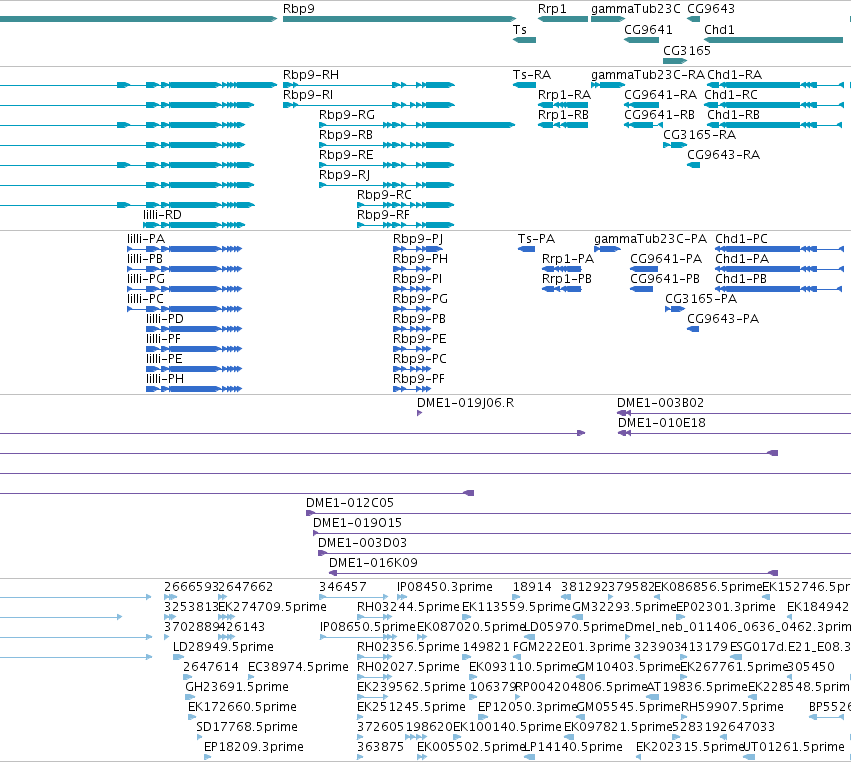
Task: Click transcript Rrp1-RB
Action: [x=563, y=115]
